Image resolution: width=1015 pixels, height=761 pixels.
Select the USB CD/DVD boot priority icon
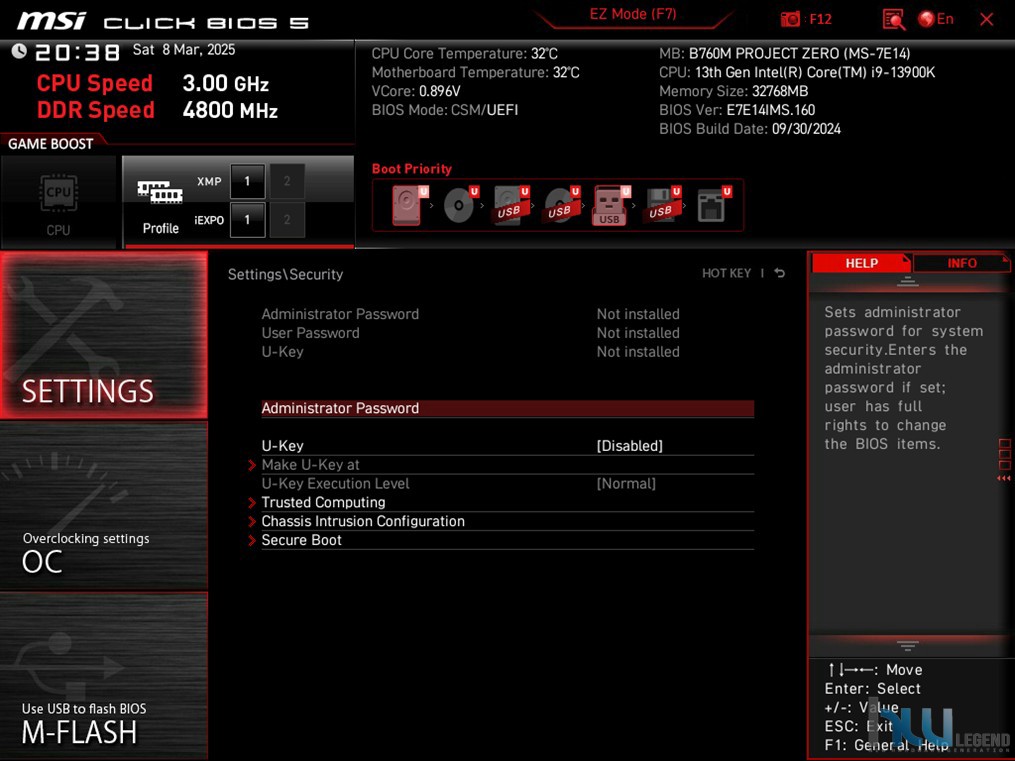click(x=561, y=204)
